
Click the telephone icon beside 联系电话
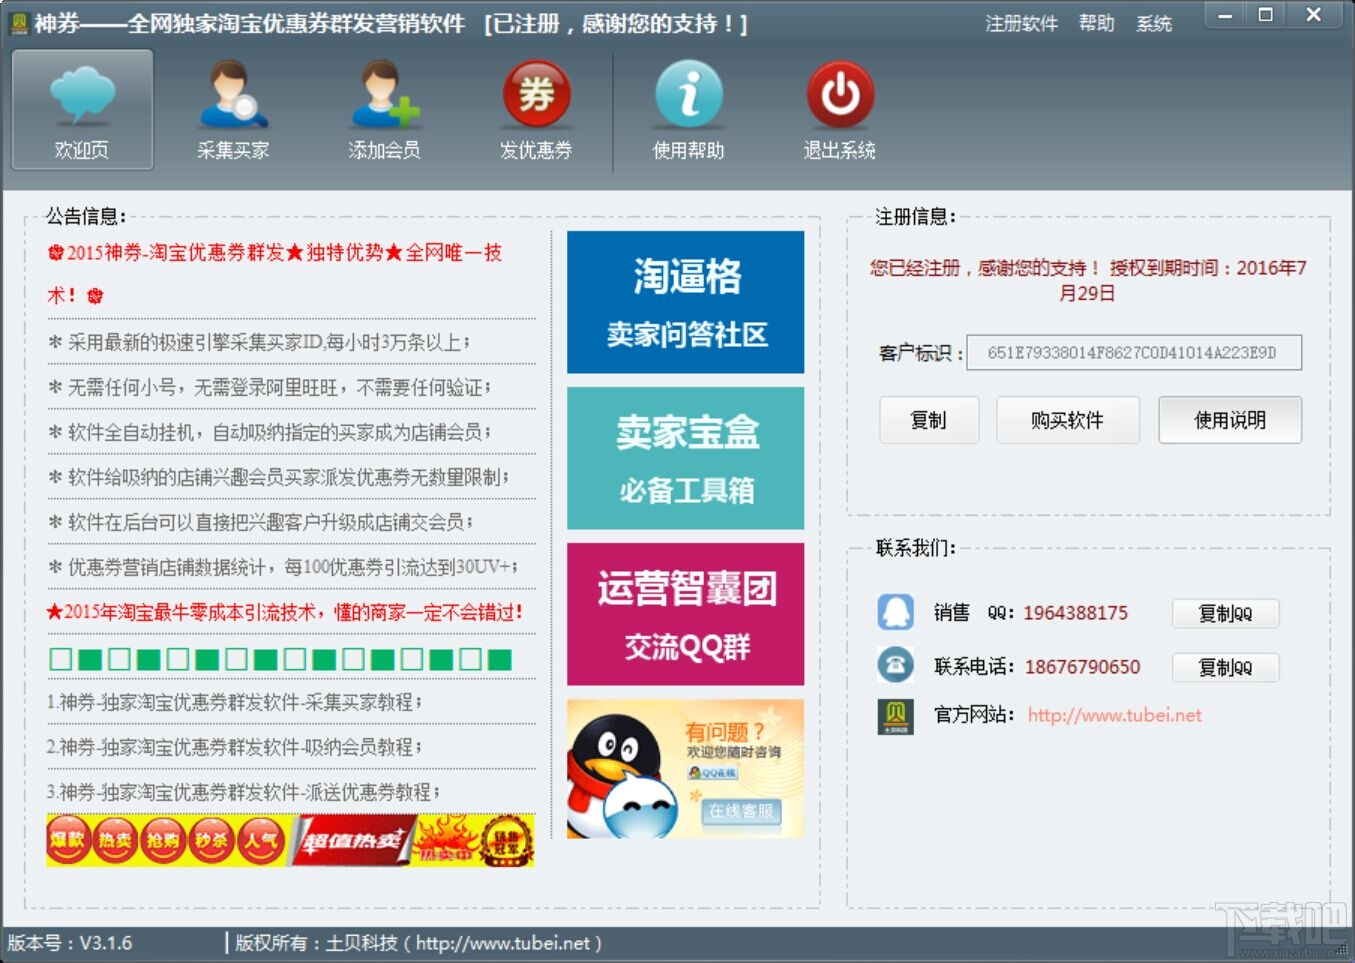coord(895,665)
